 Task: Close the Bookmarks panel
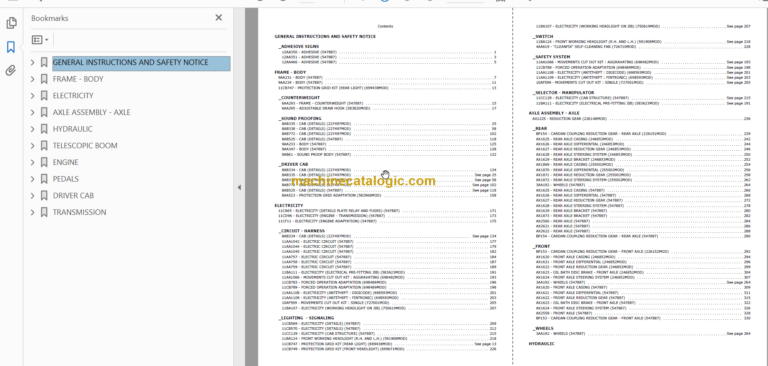218,18
